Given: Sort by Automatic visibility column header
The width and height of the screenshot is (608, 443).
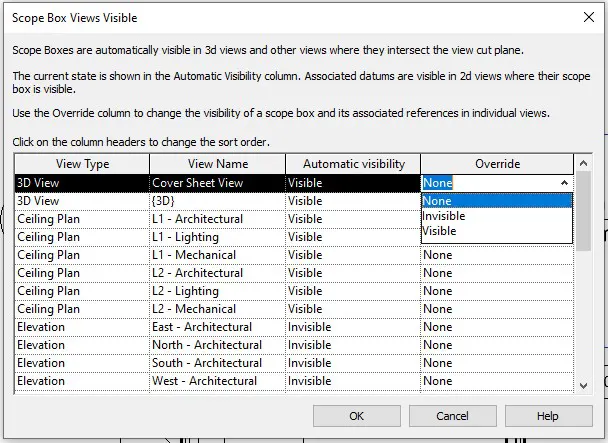Looking at the screenshot, I should 353,164.
